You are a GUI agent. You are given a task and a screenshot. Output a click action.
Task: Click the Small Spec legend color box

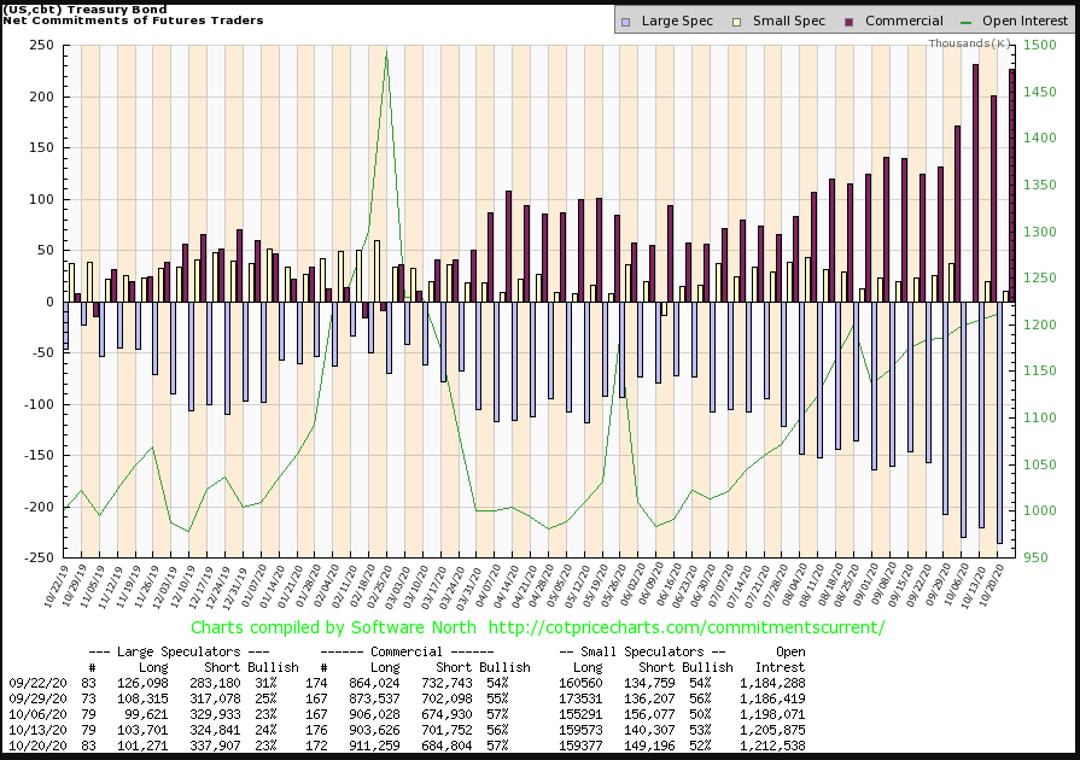(738, 21)
